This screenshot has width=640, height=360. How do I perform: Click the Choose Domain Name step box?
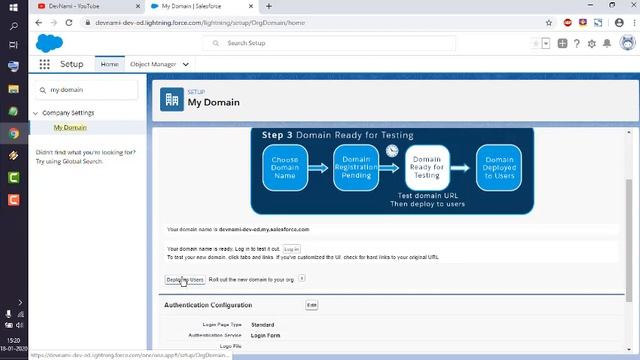tap(285, 167)
